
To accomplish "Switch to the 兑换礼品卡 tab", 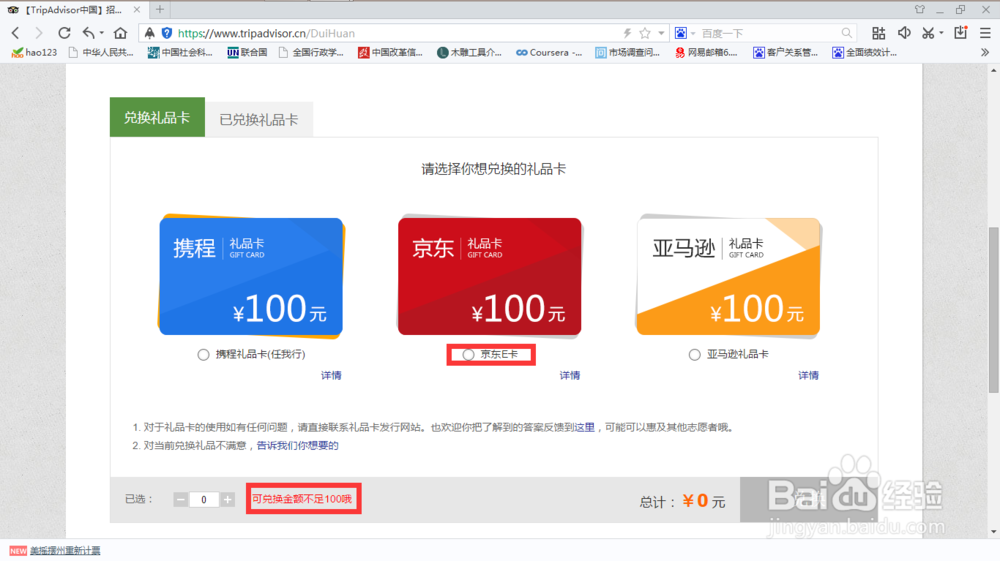I will coord(157,117).
